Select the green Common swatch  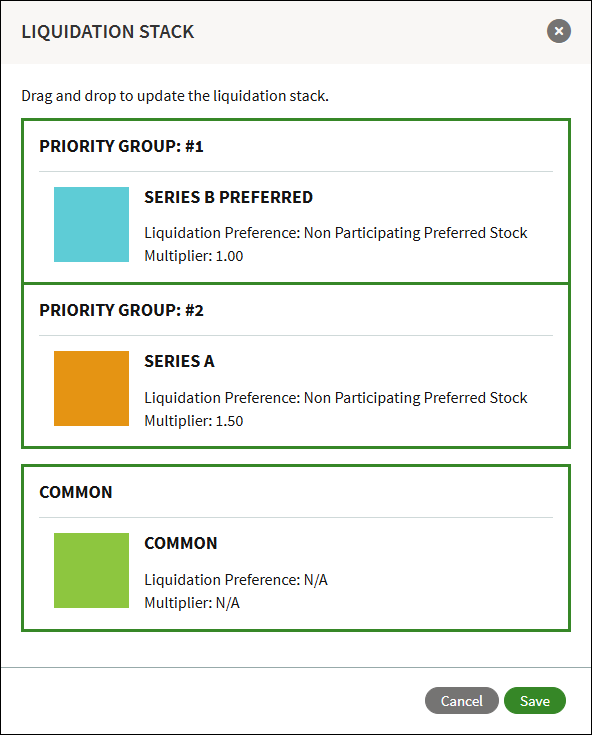91,570
